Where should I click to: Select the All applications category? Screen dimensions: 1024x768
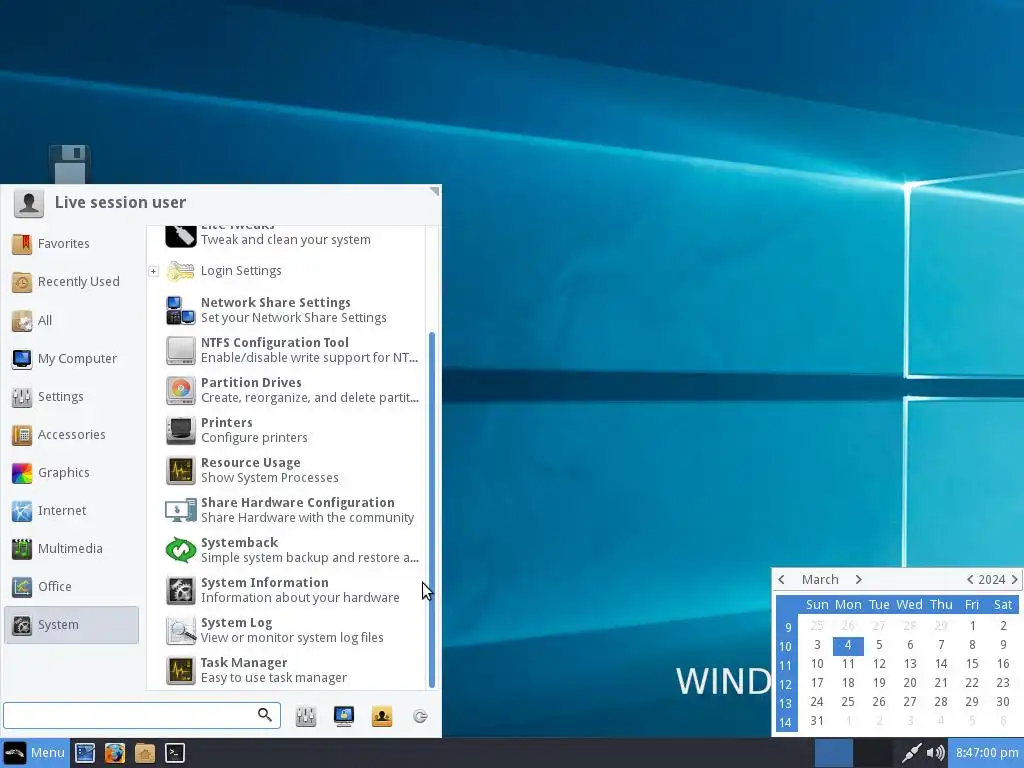click(71, 320)
